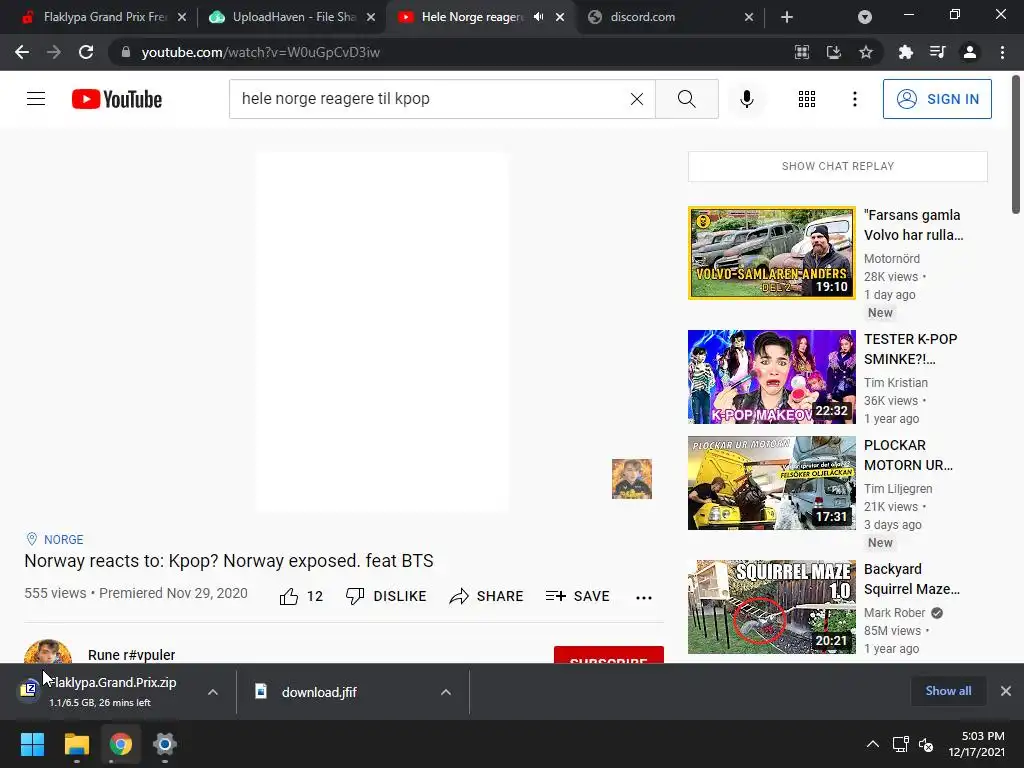Close the discord.com tab
Viewport: 1024px width, 768px height.
749,17
